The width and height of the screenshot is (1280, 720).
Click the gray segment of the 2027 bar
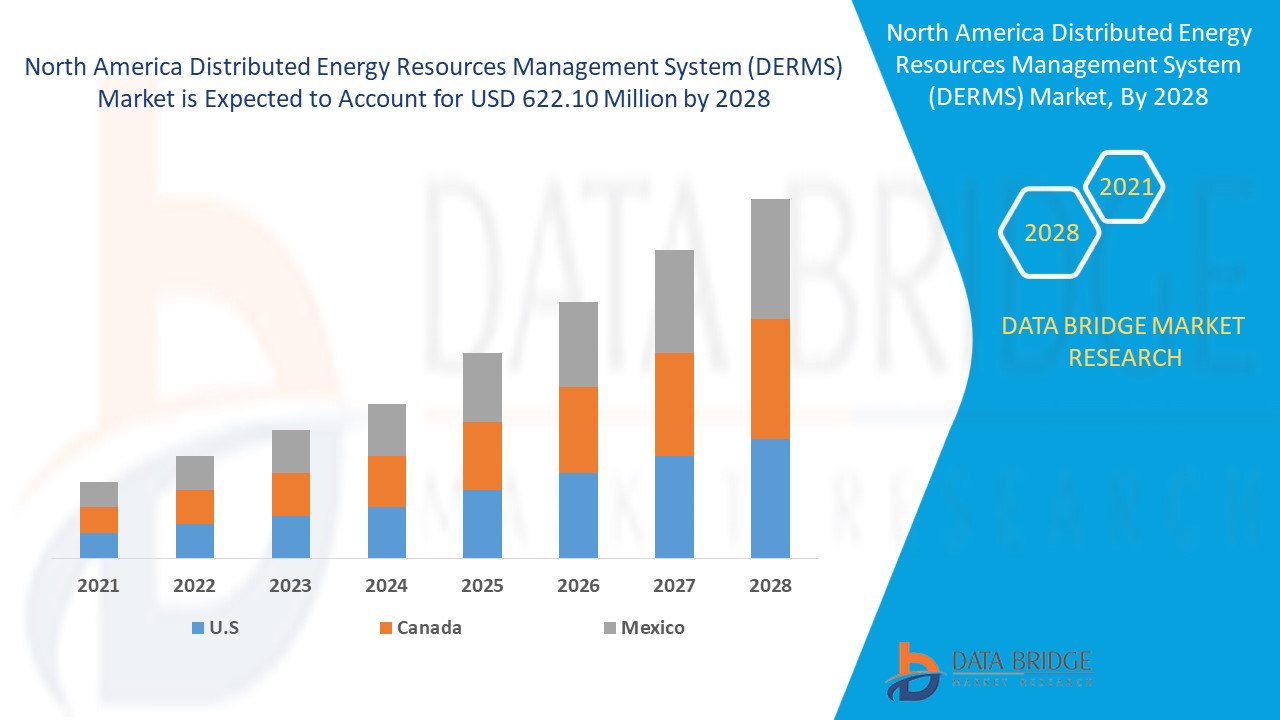(675, 300)
